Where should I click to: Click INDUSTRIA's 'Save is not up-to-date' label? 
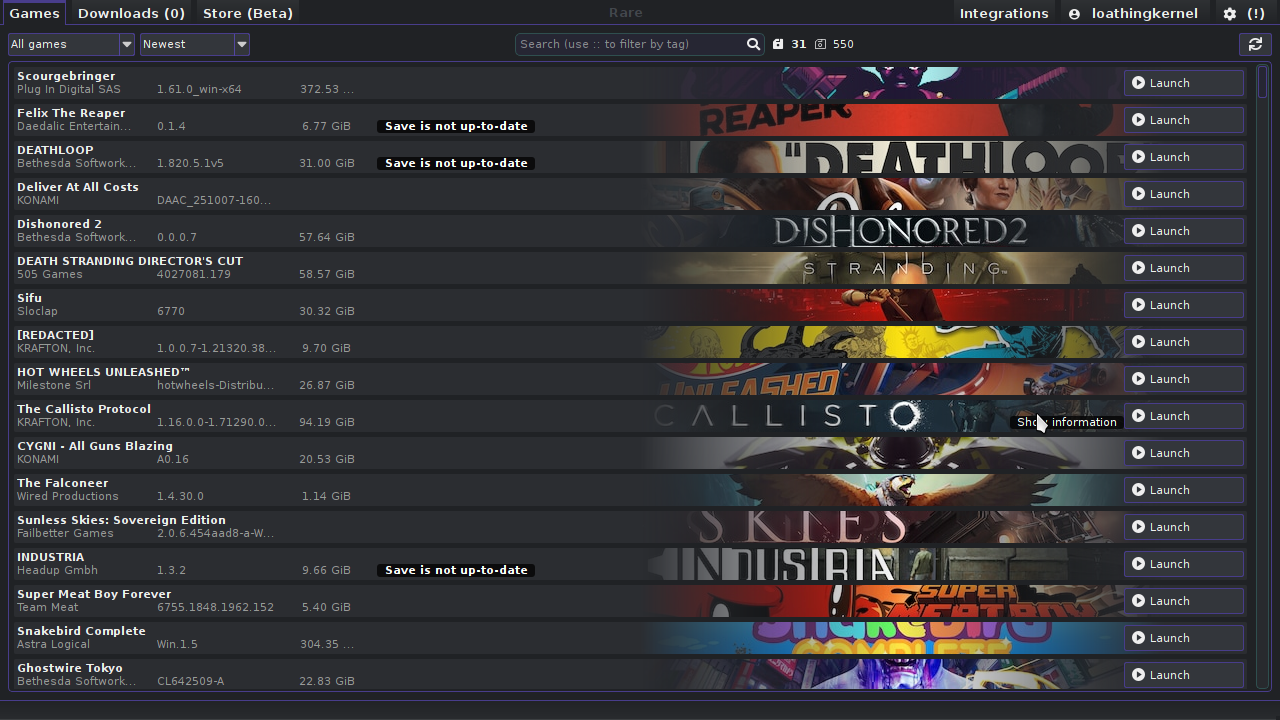coord(456,570)
